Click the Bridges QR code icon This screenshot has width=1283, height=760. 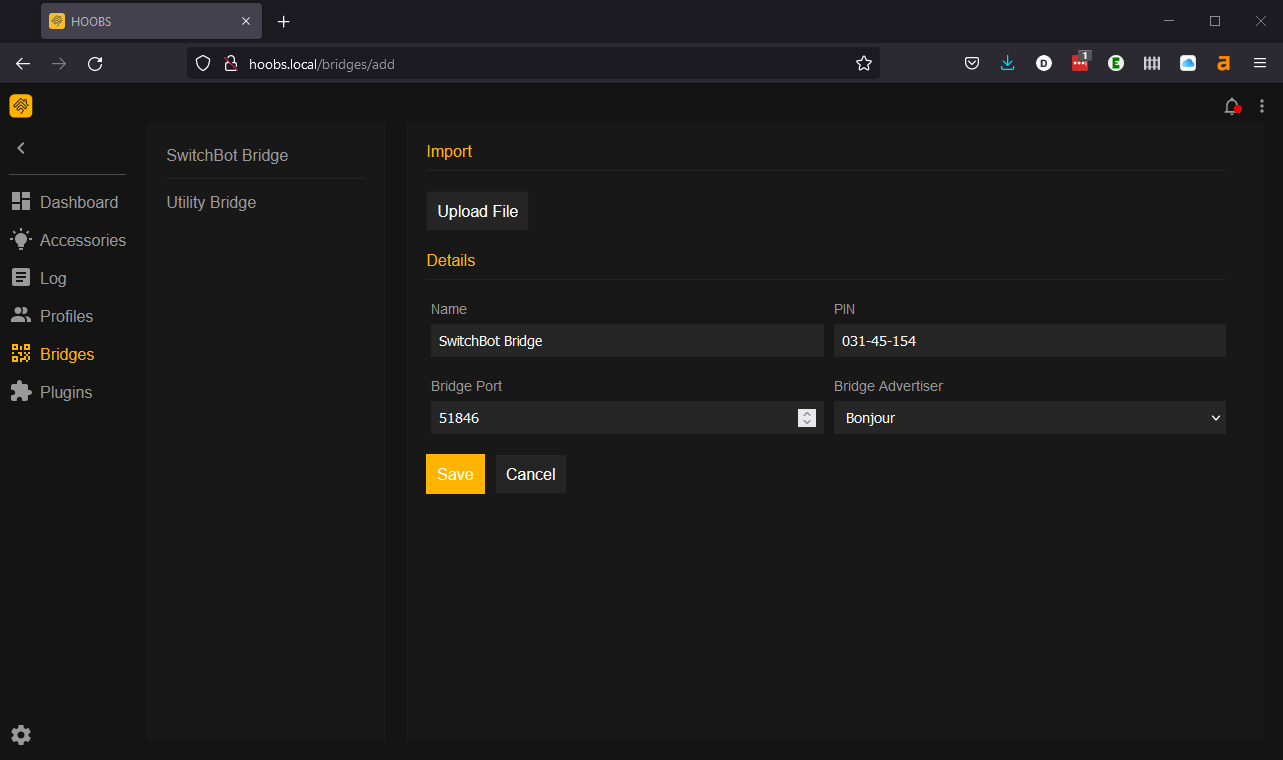click(21, 354)
